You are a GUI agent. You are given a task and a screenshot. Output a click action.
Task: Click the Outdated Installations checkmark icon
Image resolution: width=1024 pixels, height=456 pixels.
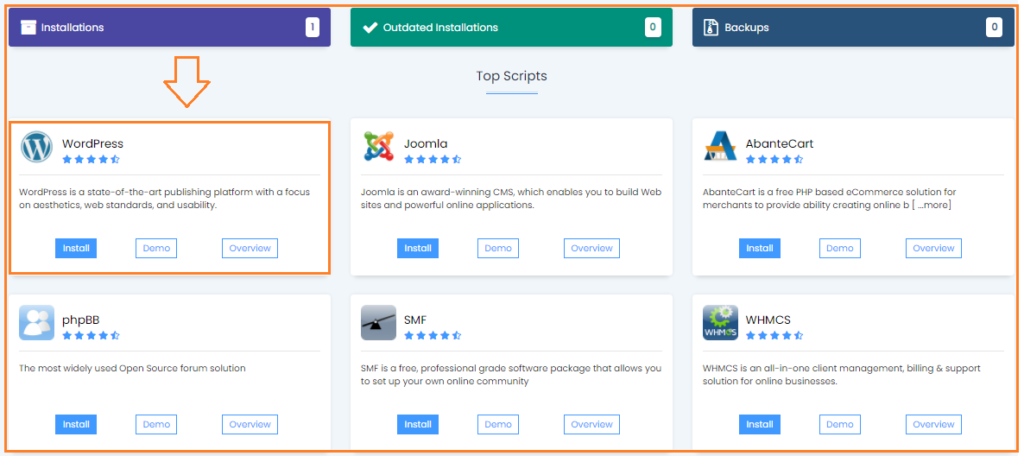click(x=370, y=27)
